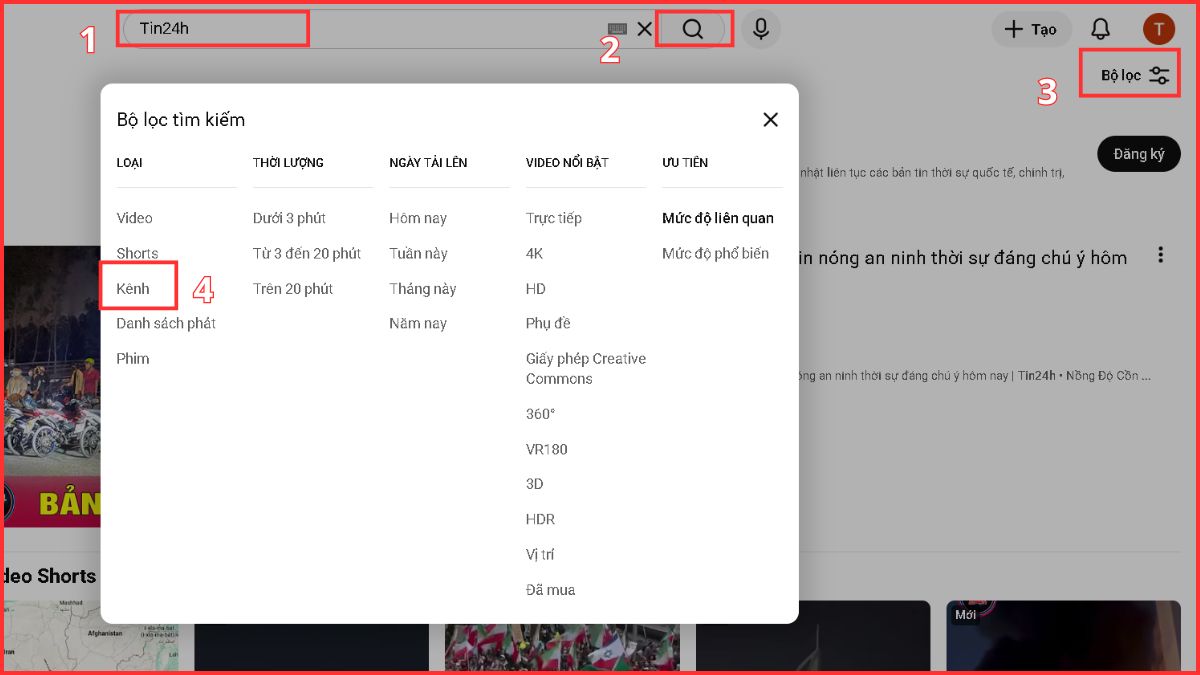Choose Phim from the Loại list
Image resolution: width=1200 pixels, height=675 pixels.
click(x=131, y=358)
